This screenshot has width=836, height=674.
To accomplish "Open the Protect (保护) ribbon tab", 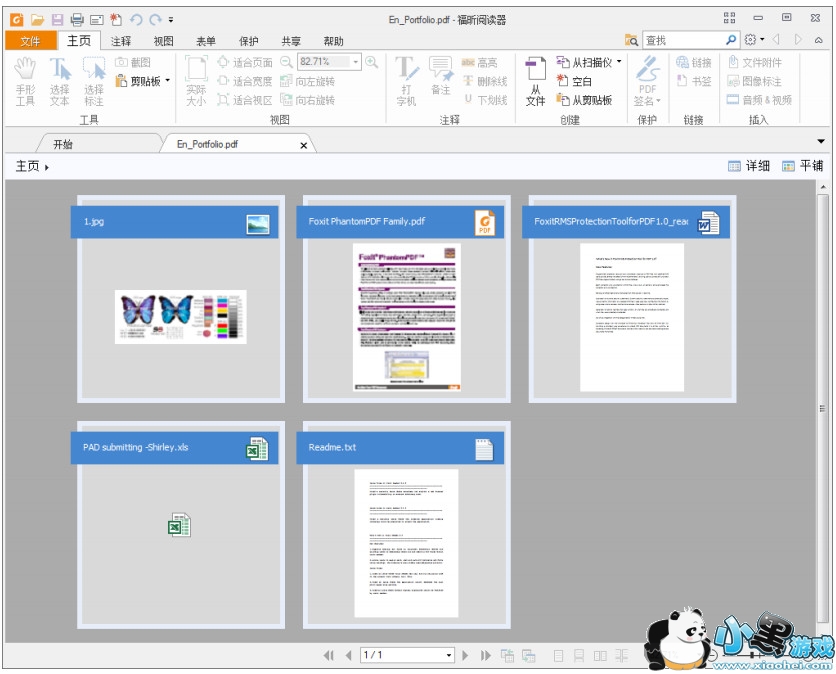I will click(x=249, y=41).
